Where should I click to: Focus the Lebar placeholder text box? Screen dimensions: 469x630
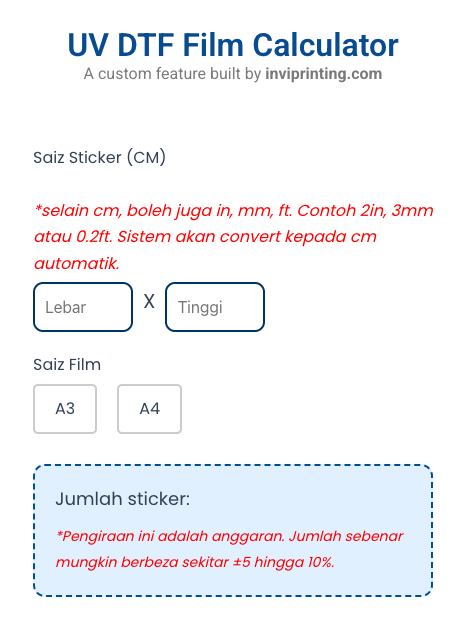83,307
